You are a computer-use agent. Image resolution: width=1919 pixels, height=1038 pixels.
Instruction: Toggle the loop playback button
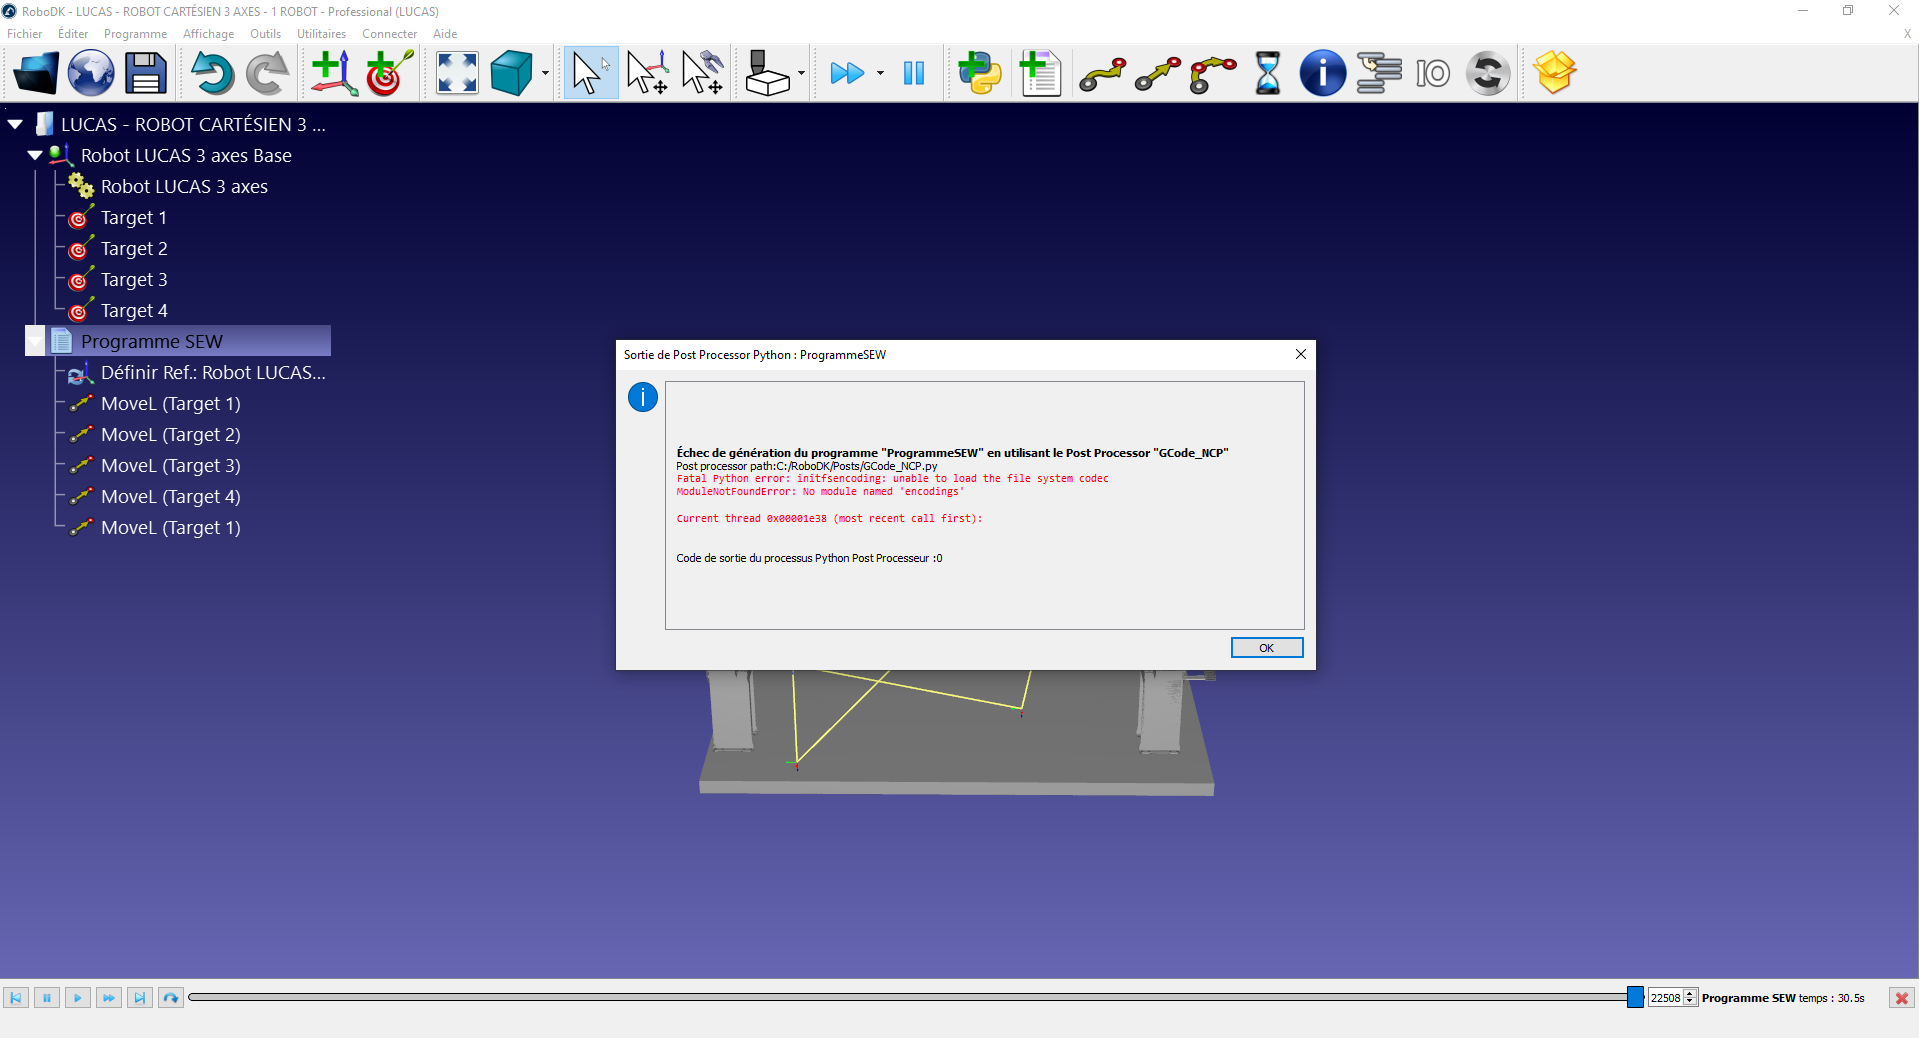(x=171, y=998)
